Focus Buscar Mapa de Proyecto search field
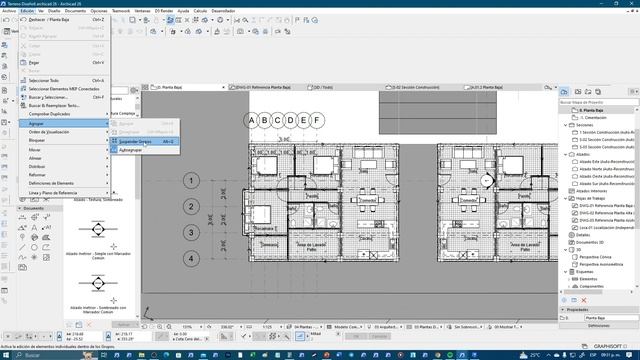This screenshot has height=360, width=640. click(598, 102)
